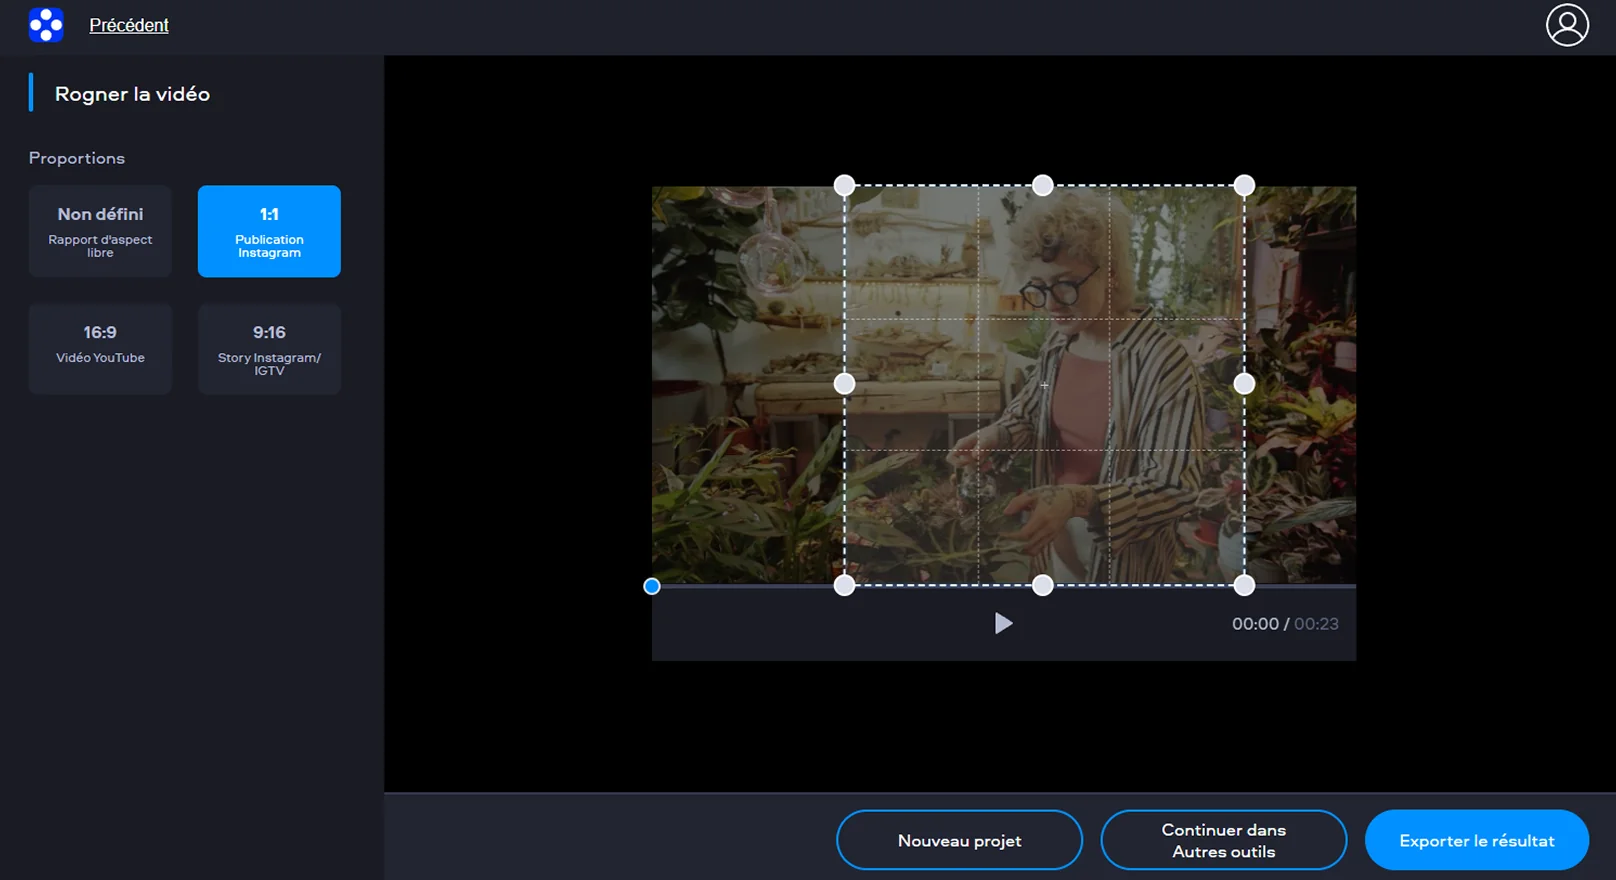1616x880 pixels.
Task: Open the user account profile icon
Action: click(1567, 25)
